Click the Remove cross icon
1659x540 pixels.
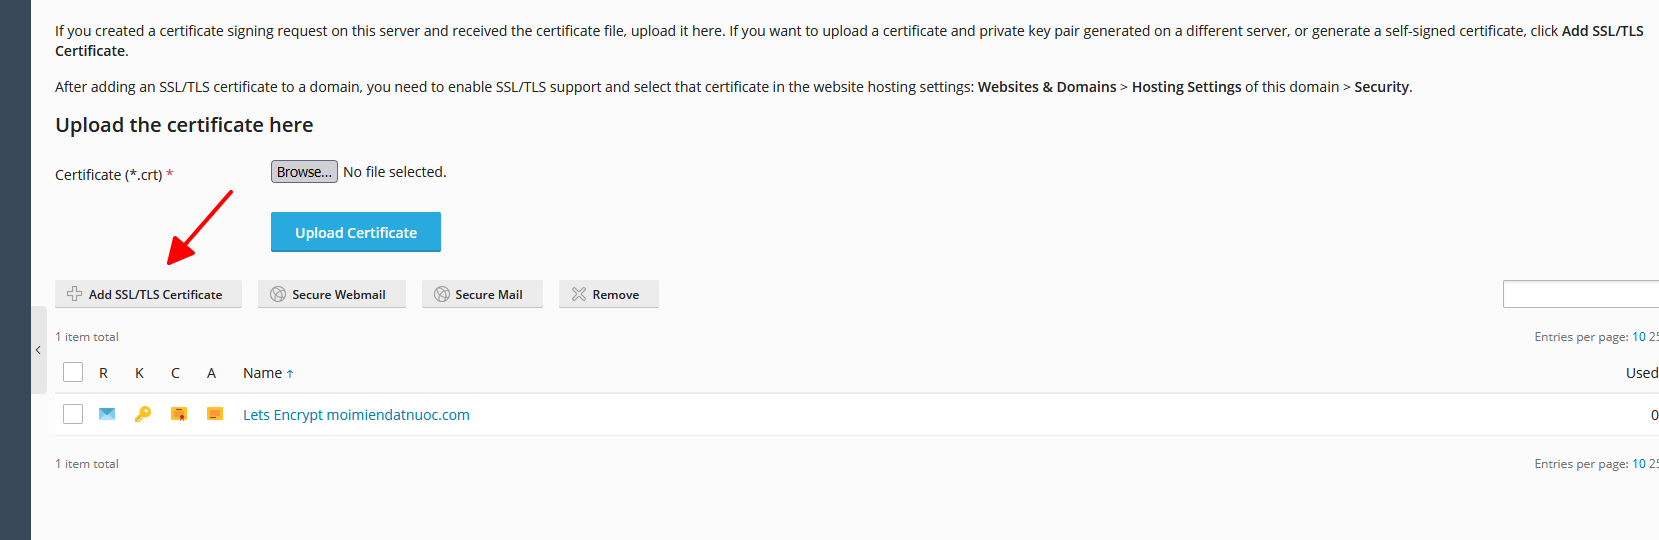pyautogui.click(x=579, y=294)
